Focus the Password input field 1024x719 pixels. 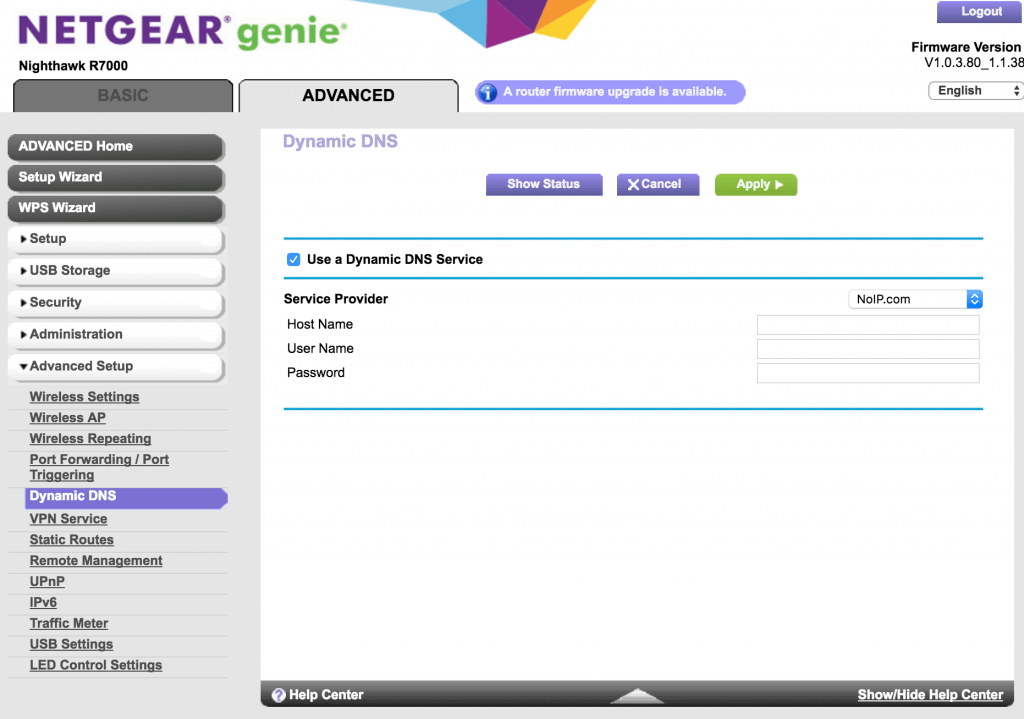click(x=867, y=373)
